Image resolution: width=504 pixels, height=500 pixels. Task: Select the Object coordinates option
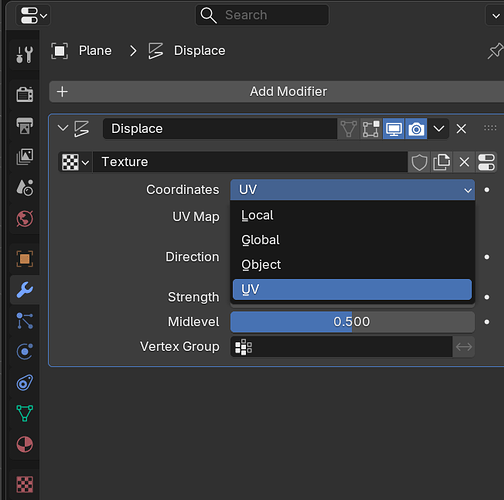pos(353,265)
